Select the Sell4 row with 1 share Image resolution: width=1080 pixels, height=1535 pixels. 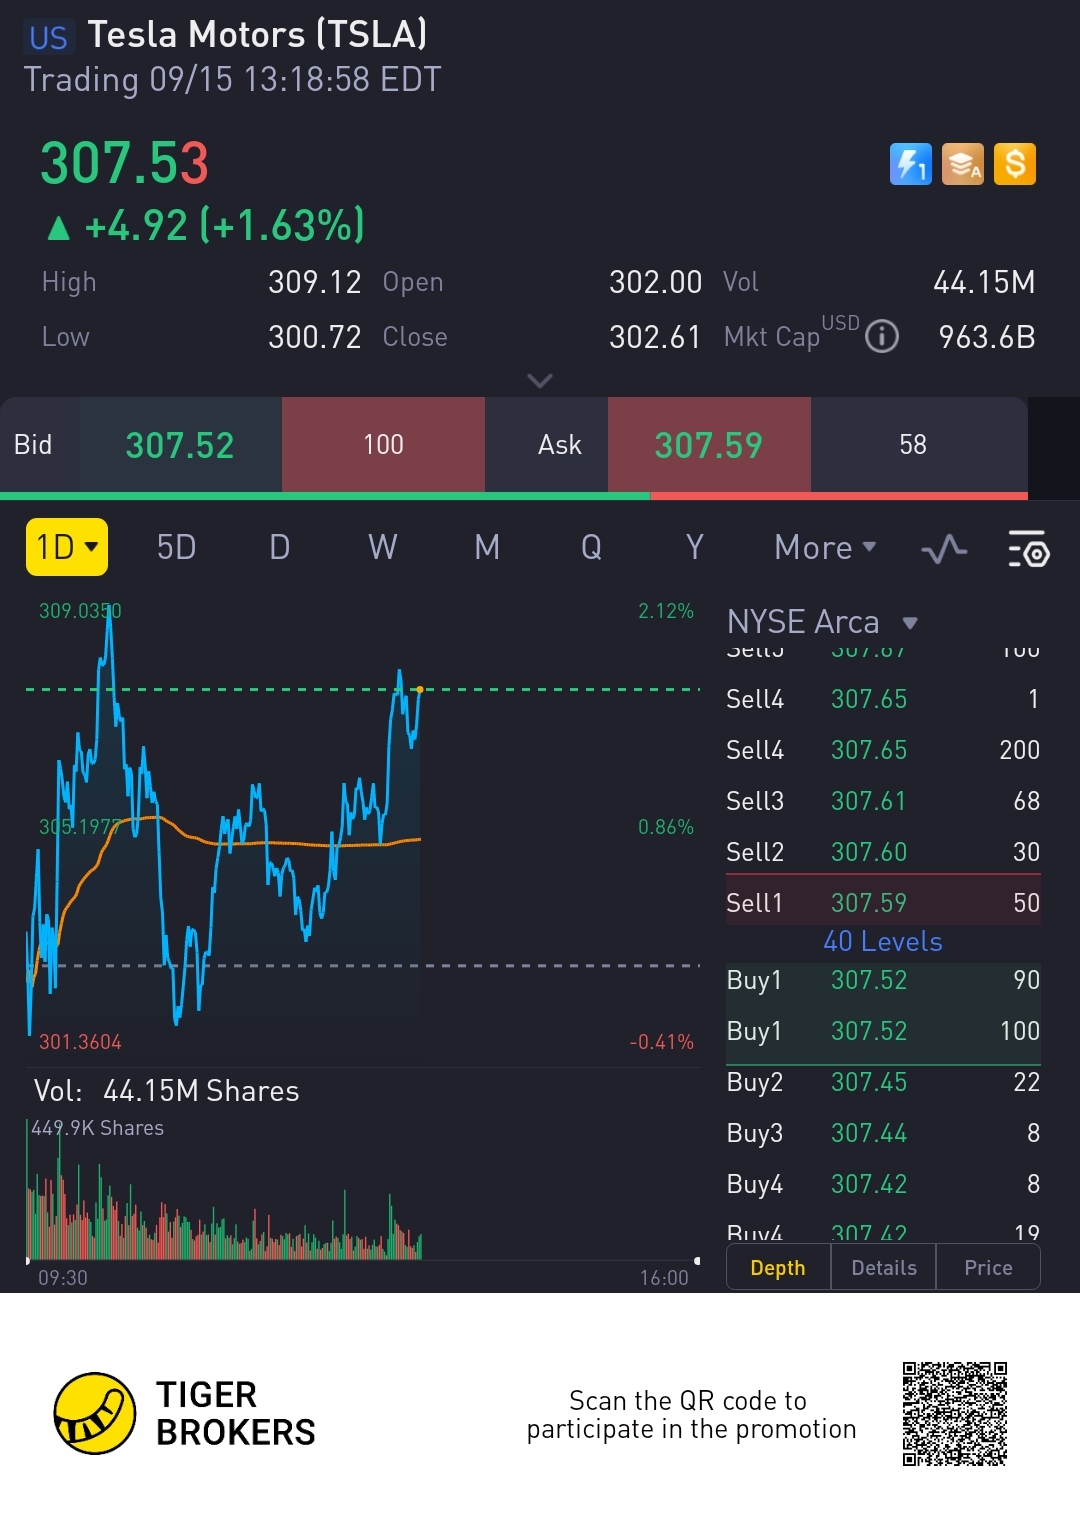883,698
